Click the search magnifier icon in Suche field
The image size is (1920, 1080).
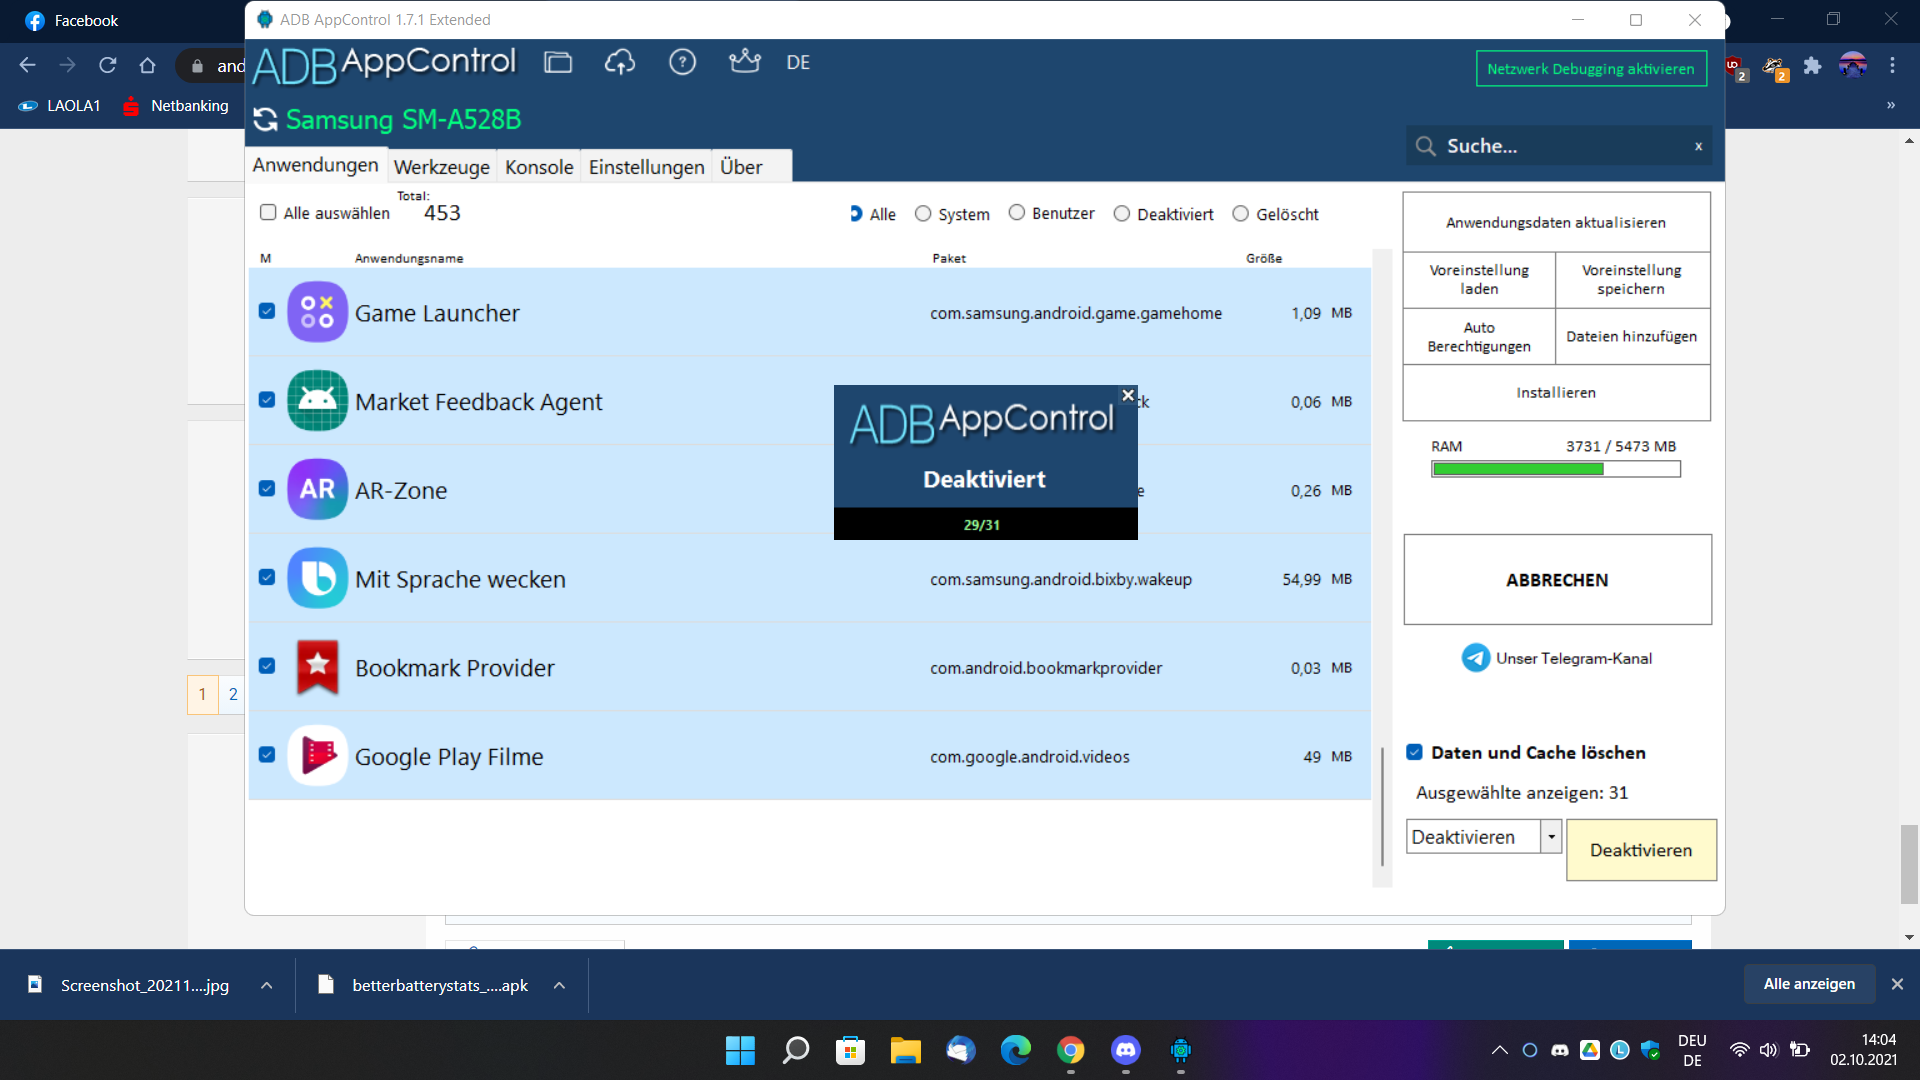click(x=1426, y=146)
